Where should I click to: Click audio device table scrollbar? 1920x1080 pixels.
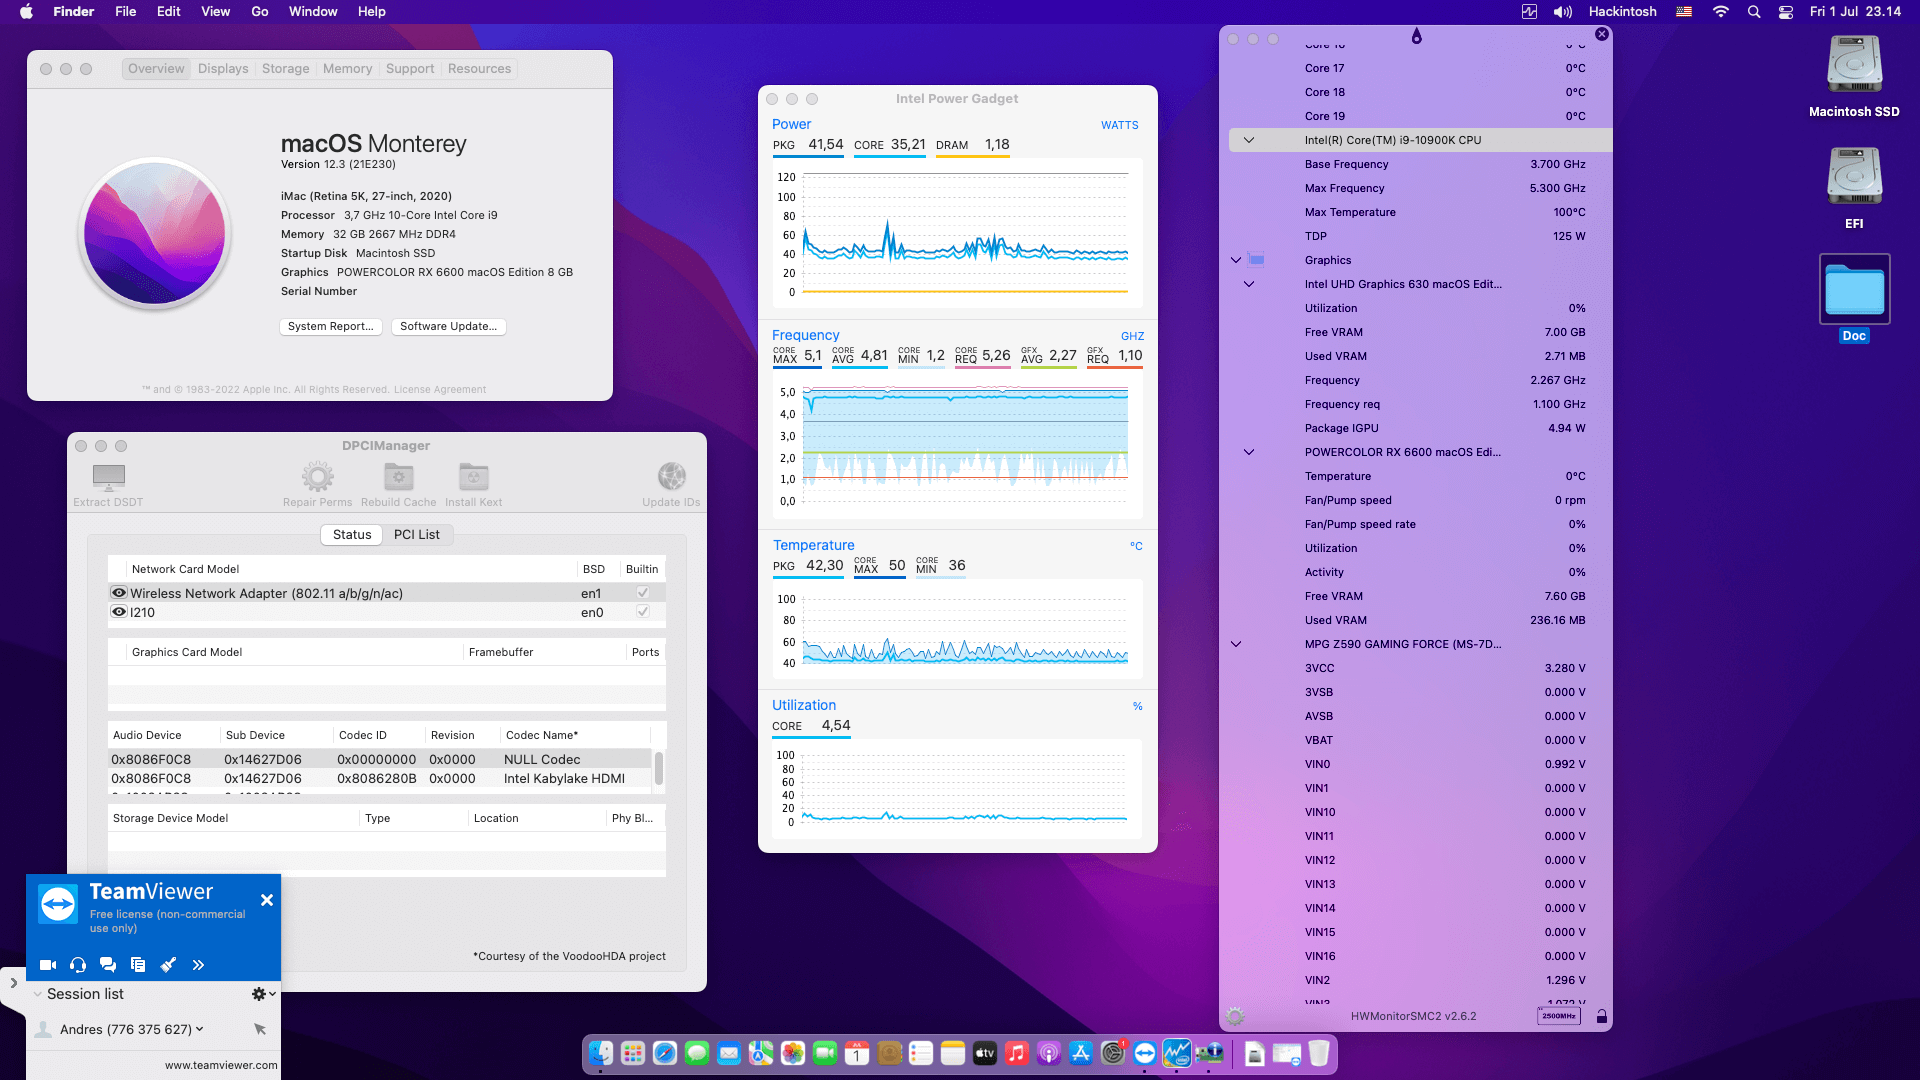[x=658, y=769]
